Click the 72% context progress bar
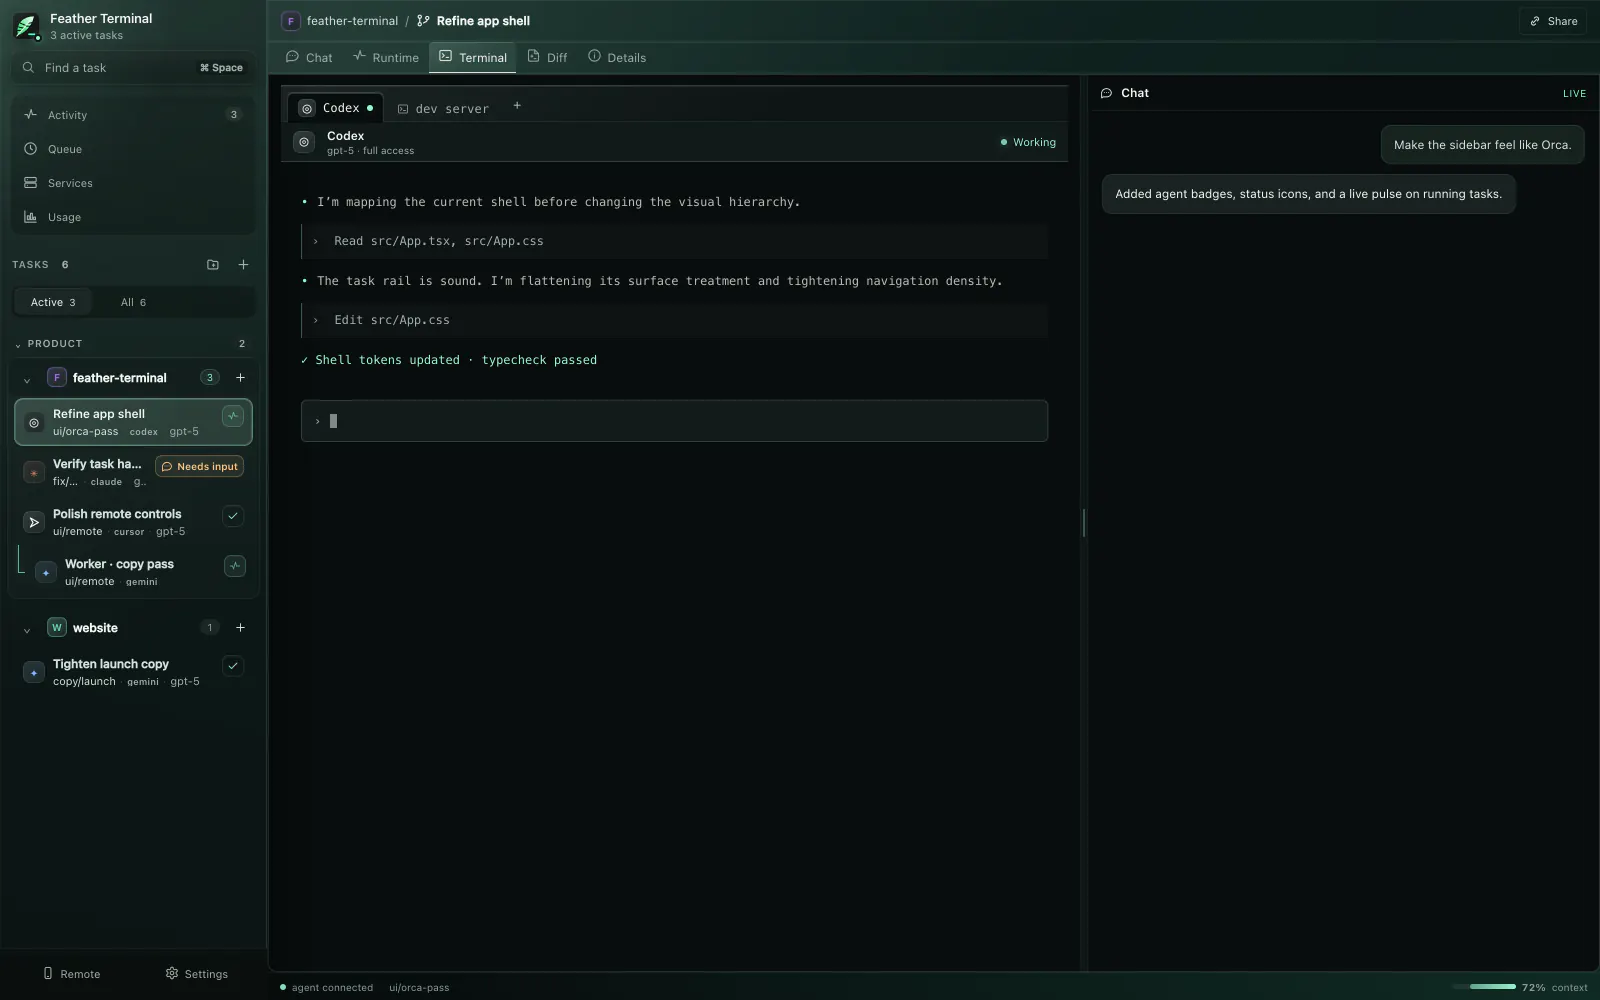The height and width of the screenshot is (1000, 1600). tap(1484, 987)
